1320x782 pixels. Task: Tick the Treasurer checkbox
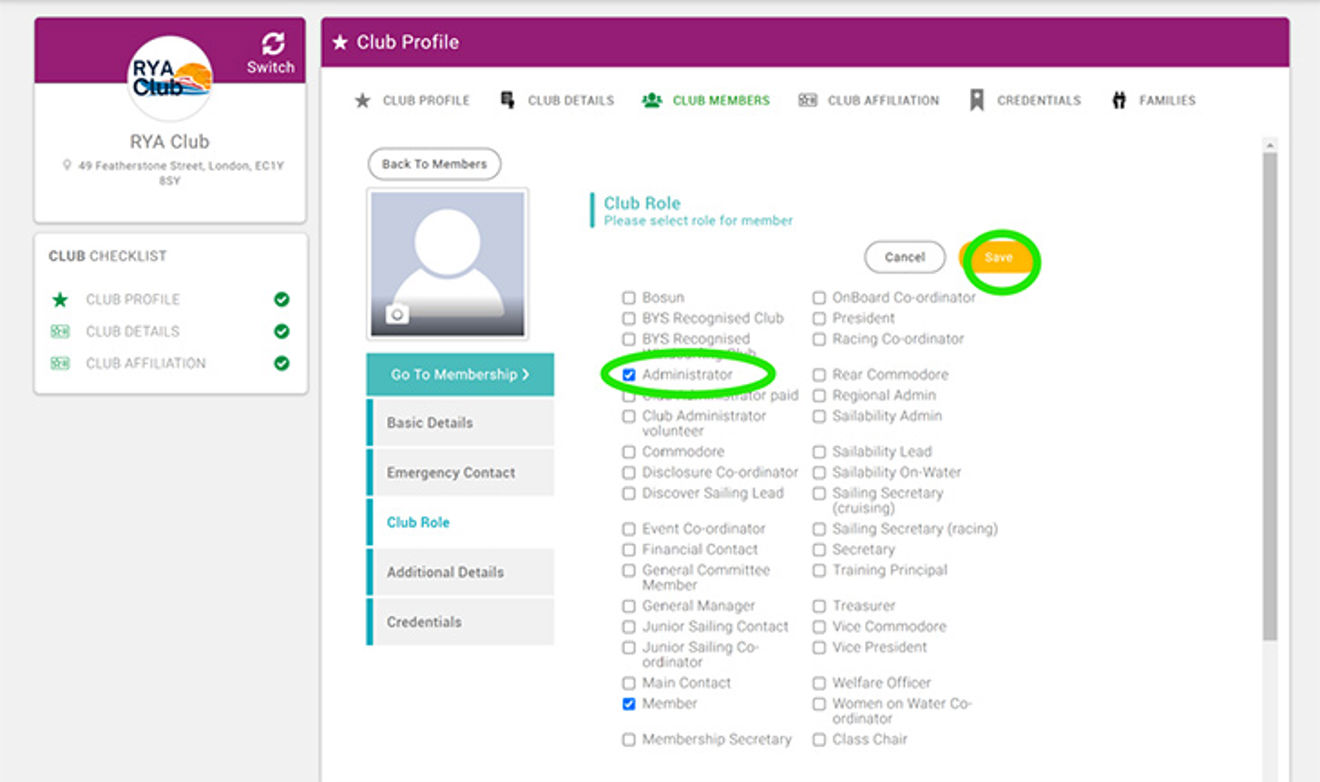point(819,606)
